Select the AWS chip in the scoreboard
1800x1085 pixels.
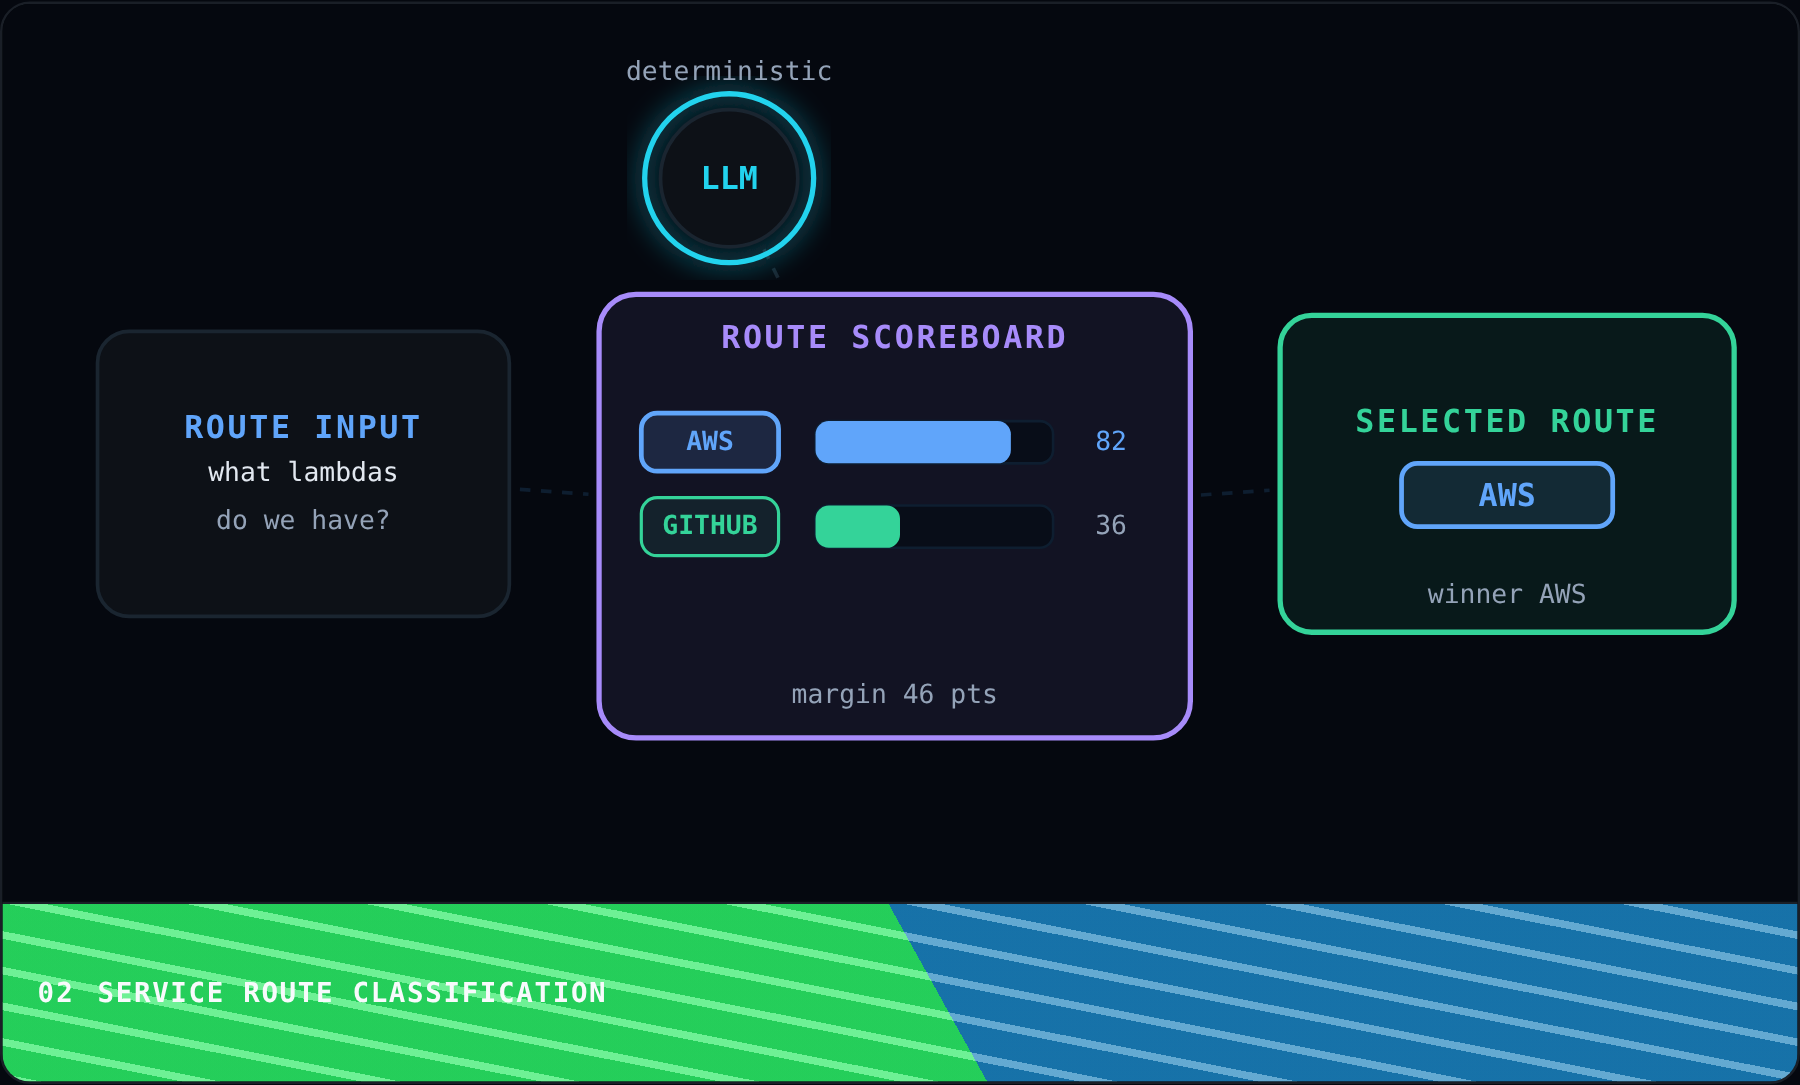pos(710,441)
